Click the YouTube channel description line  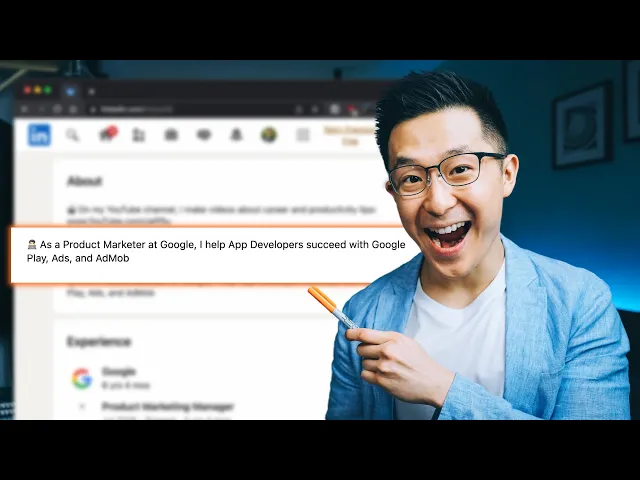(x=221, y=210)
